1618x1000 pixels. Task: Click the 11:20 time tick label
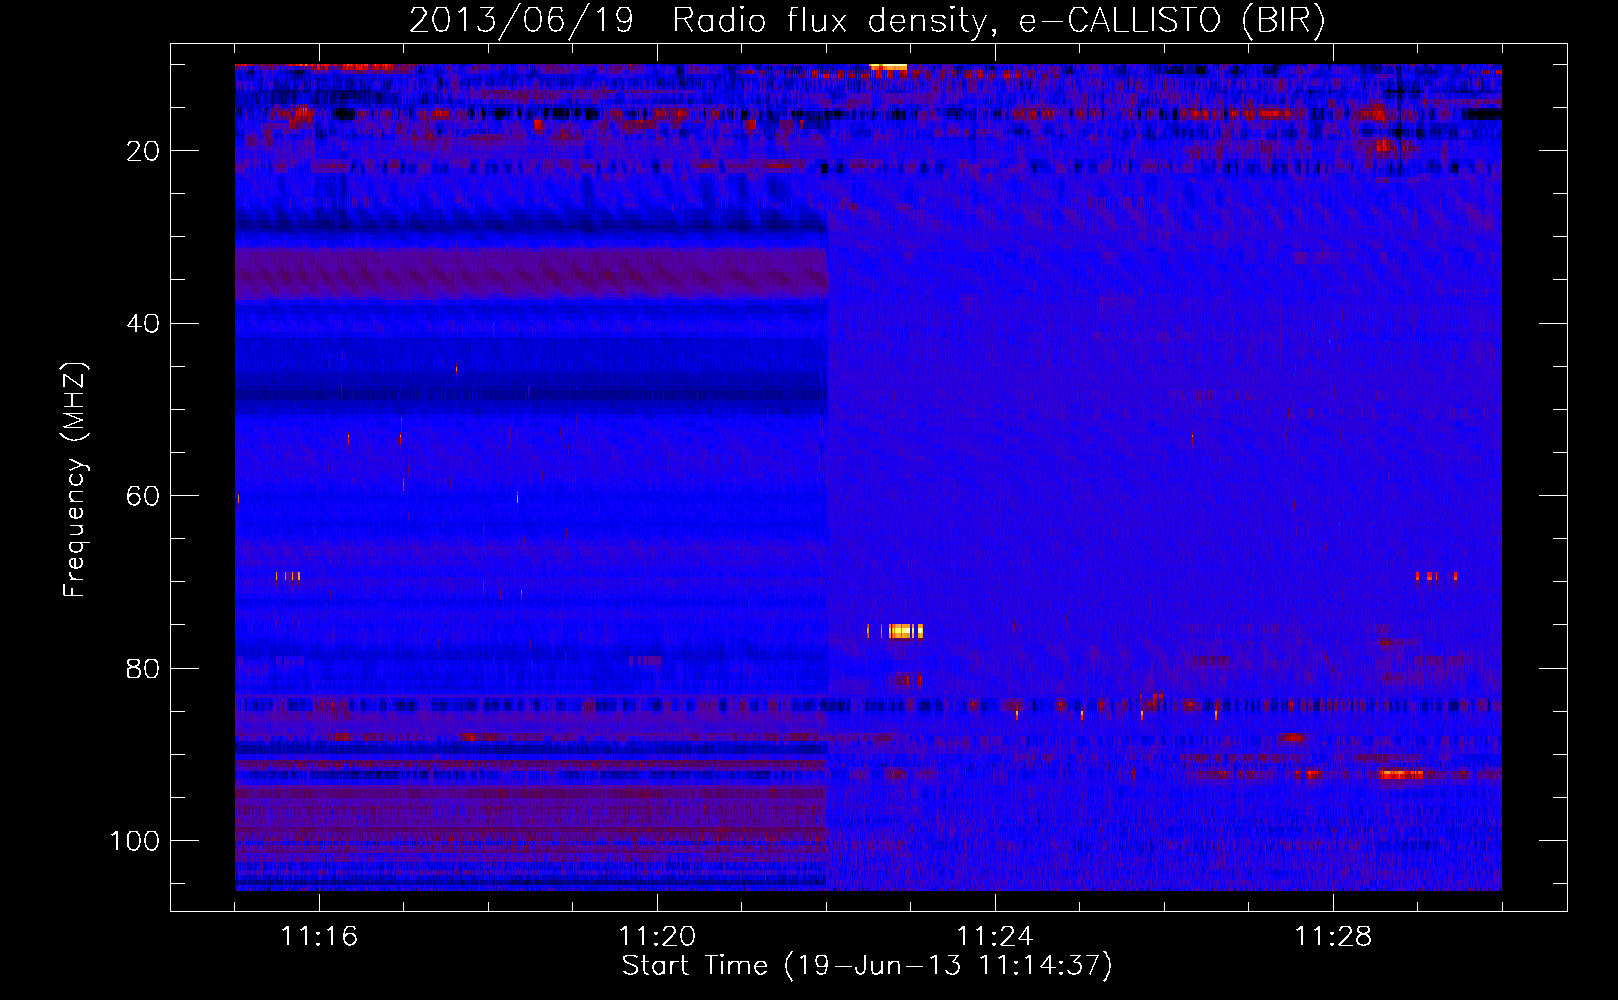pos(657,936)
